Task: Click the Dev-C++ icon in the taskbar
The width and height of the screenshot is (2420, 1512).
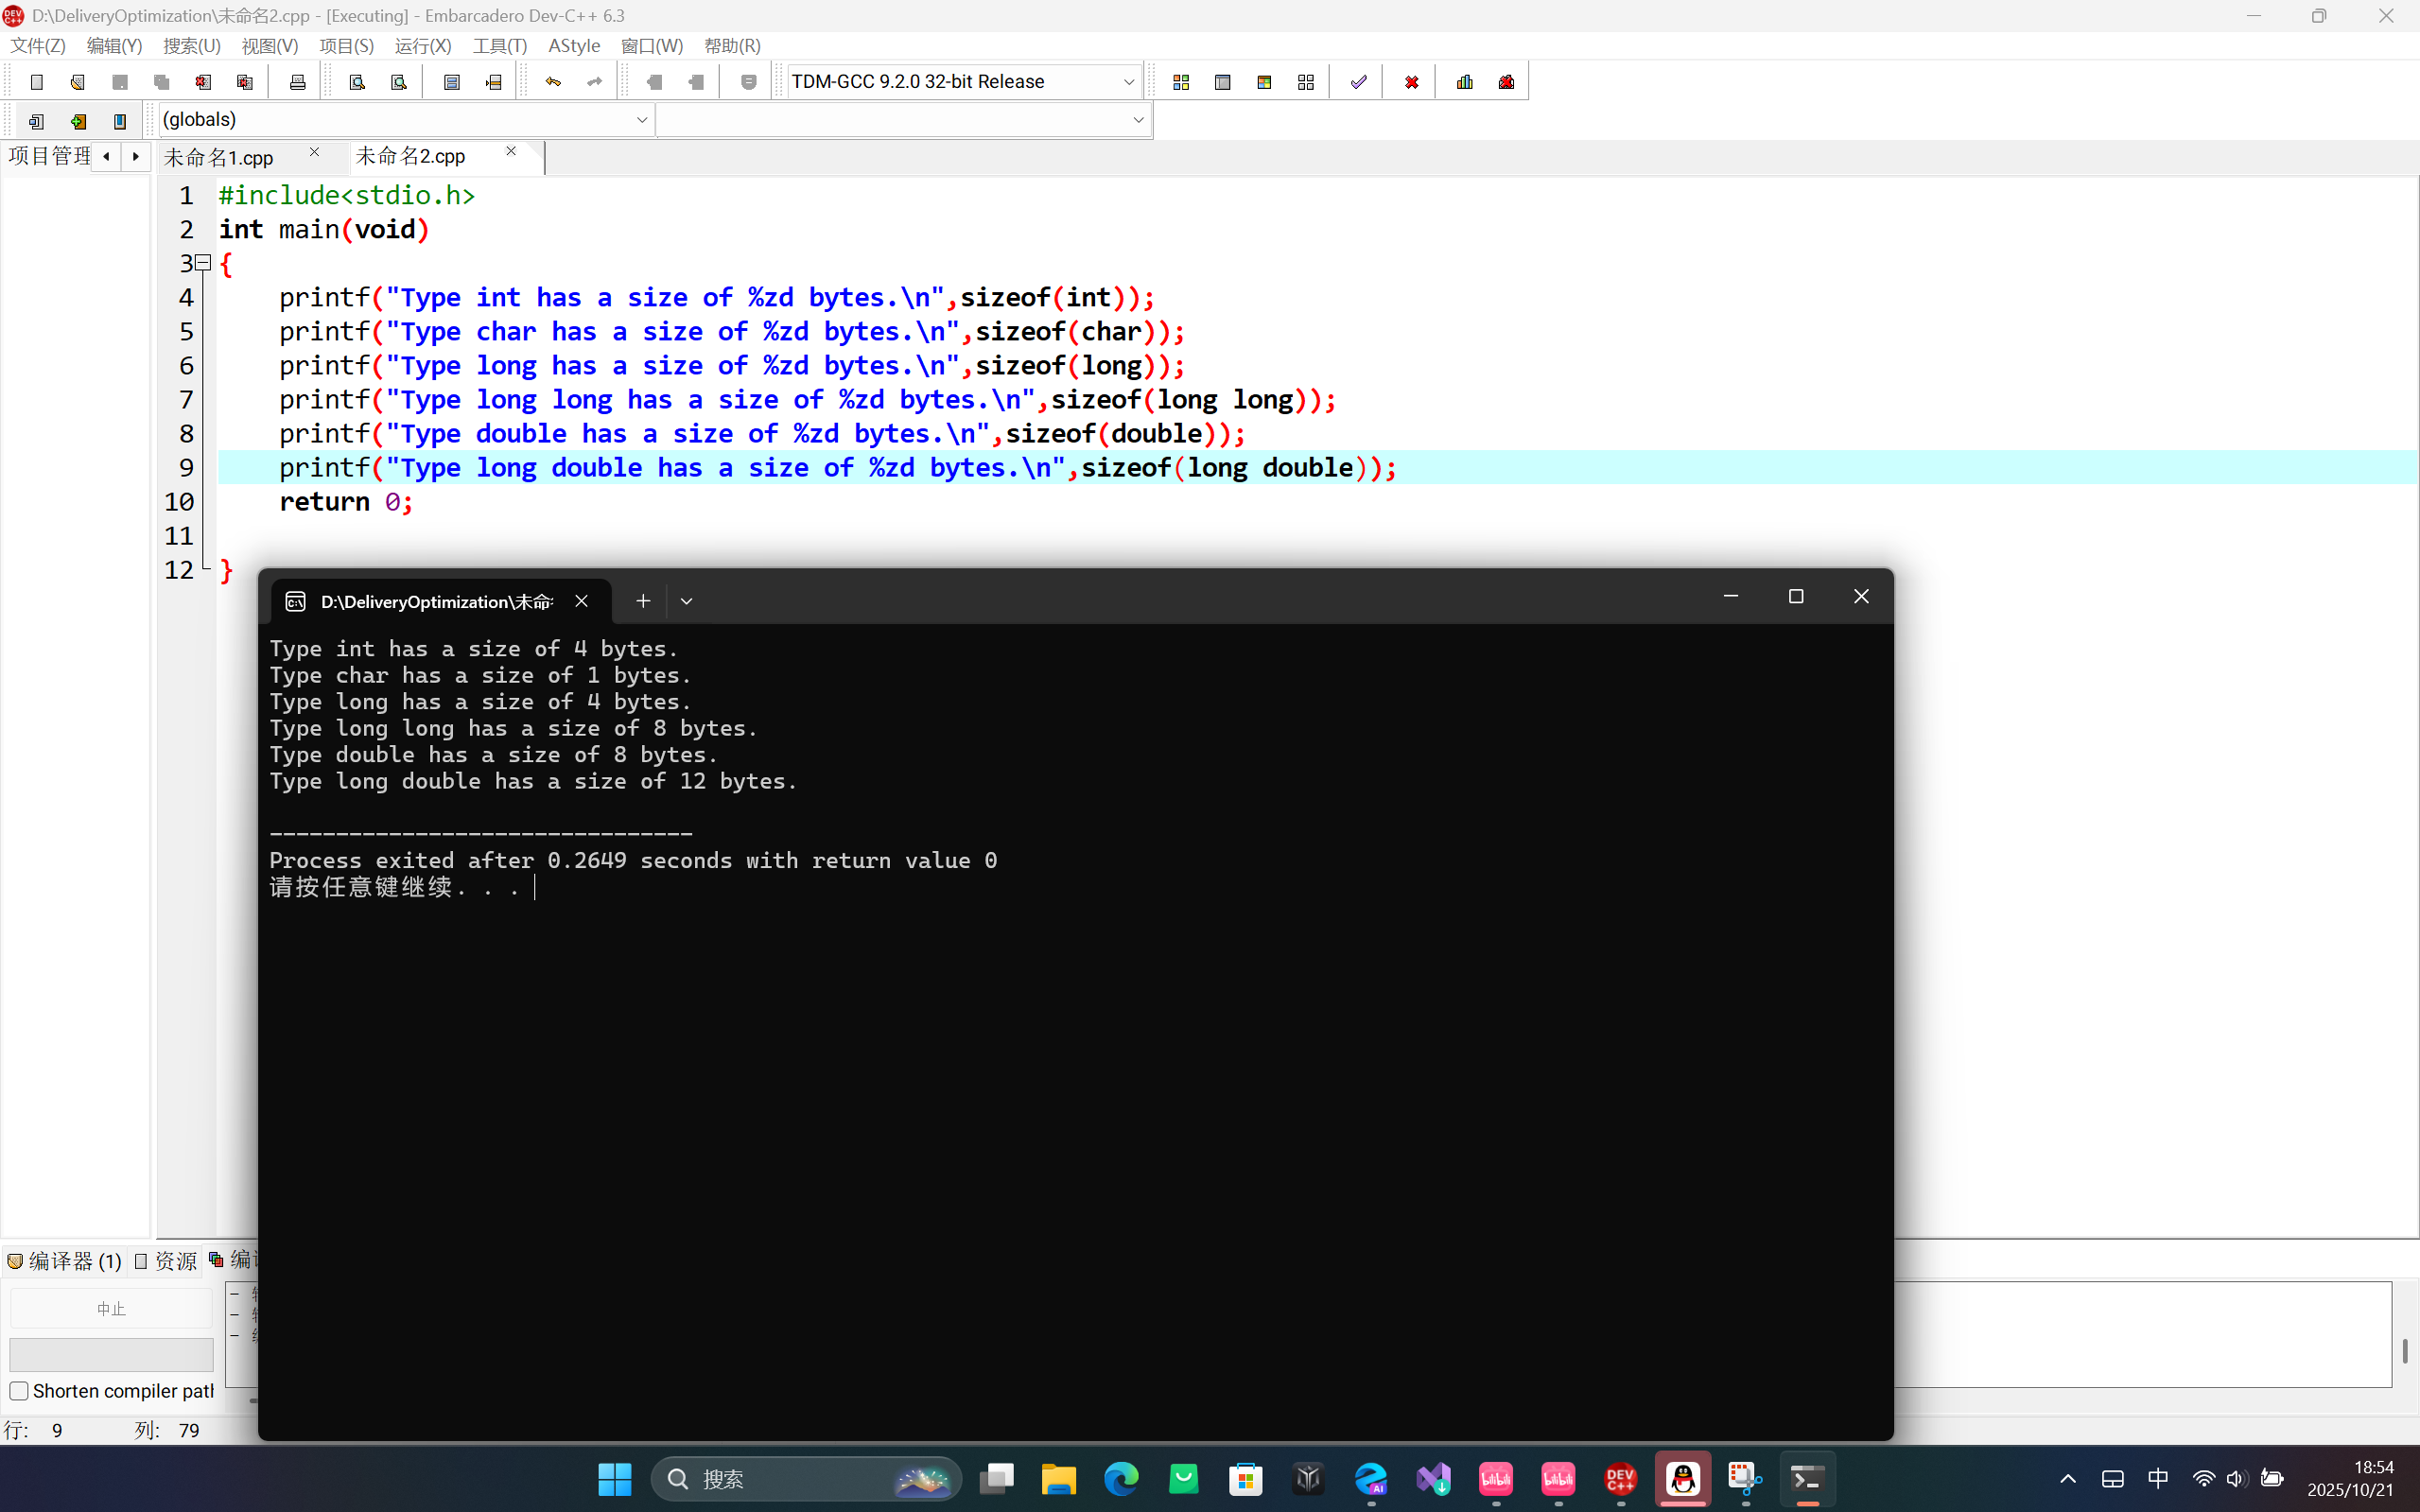Action: (1620, 1478)
